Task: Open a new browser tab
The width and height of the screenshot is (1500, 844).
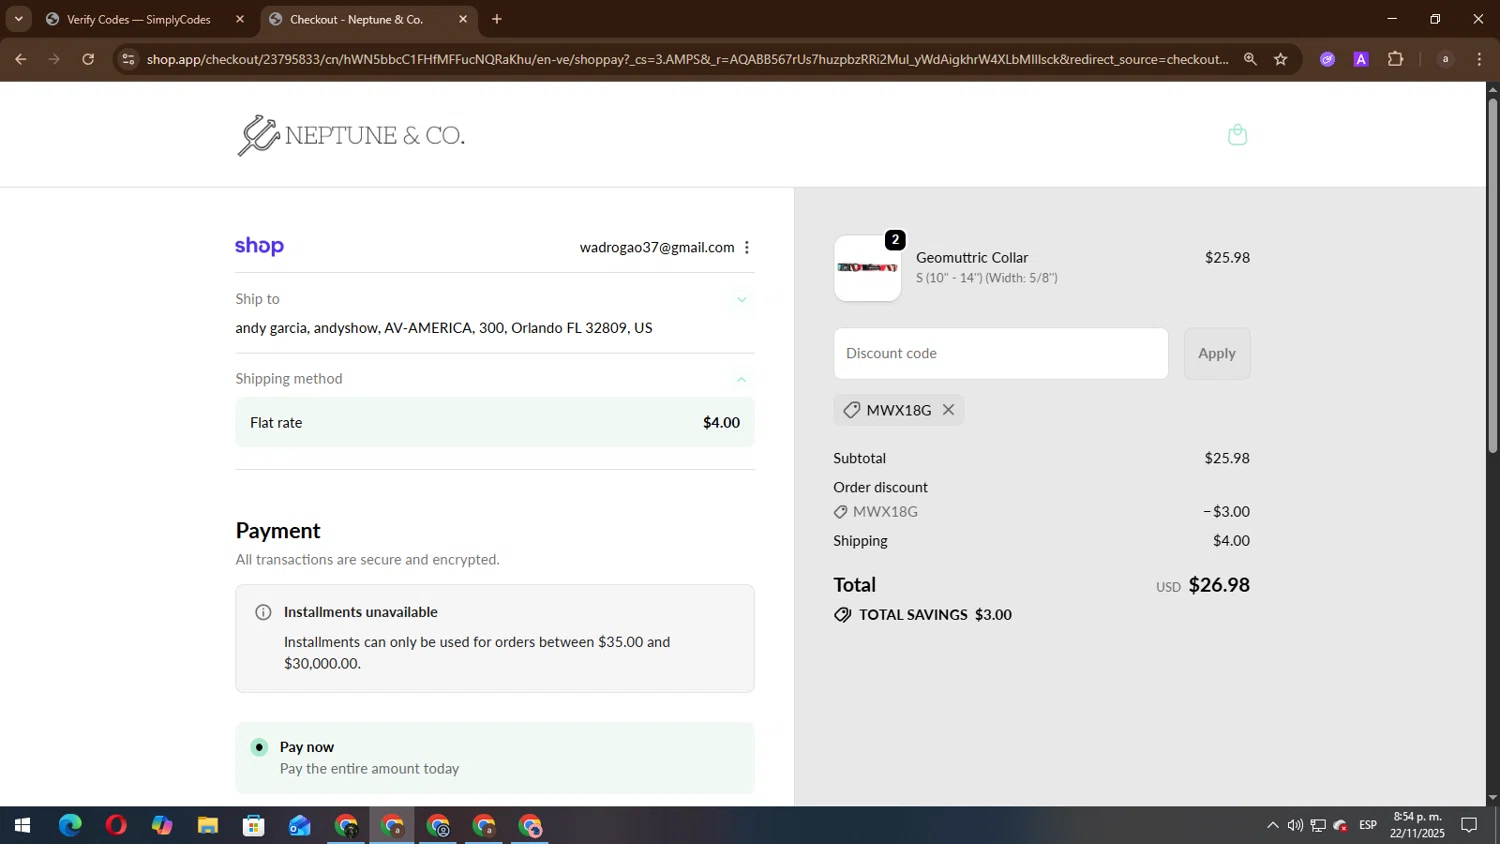Action: (497, 19)
